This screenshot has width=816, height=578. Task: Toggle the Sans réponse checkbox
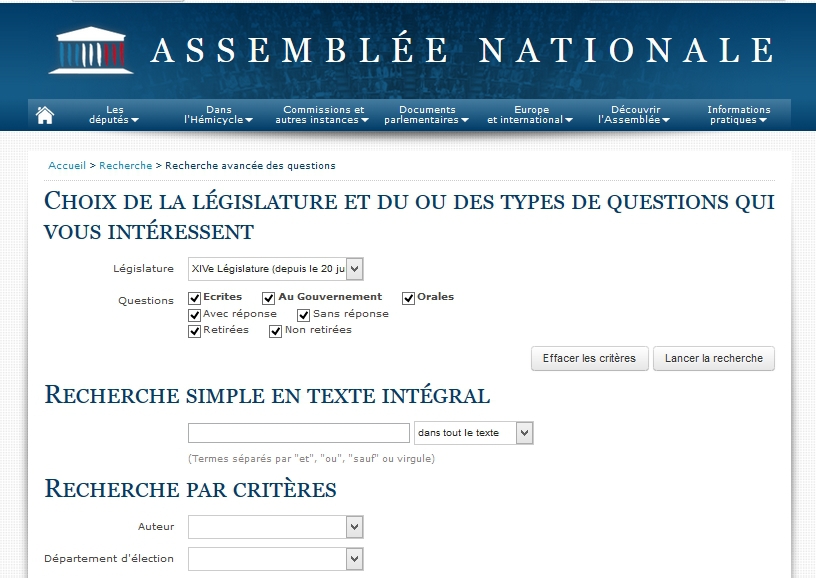click(304, 315)
